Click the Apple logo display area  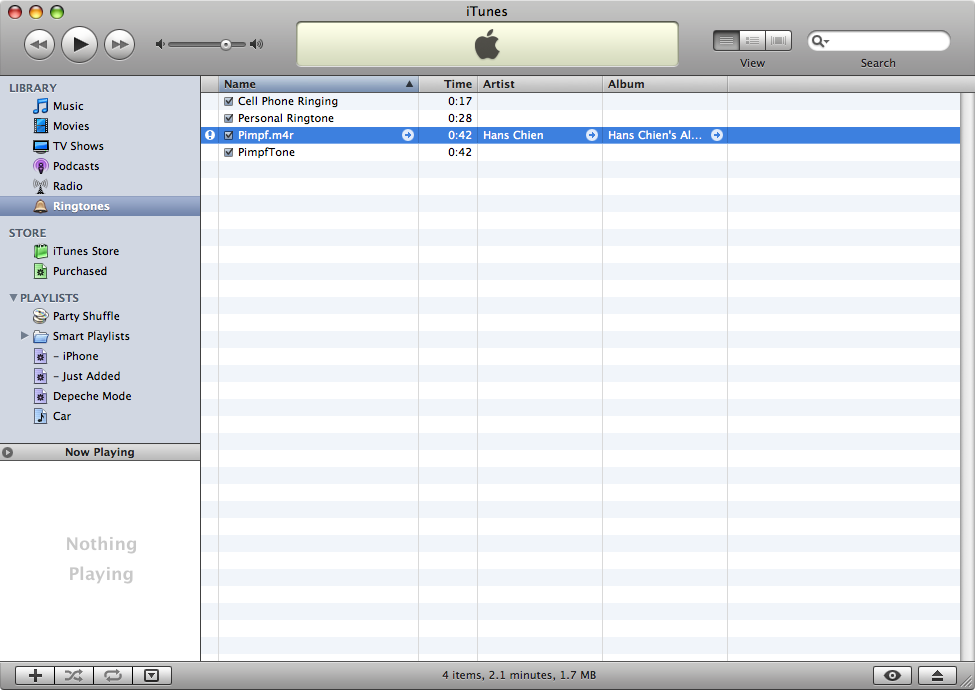[x=487, y=44]
